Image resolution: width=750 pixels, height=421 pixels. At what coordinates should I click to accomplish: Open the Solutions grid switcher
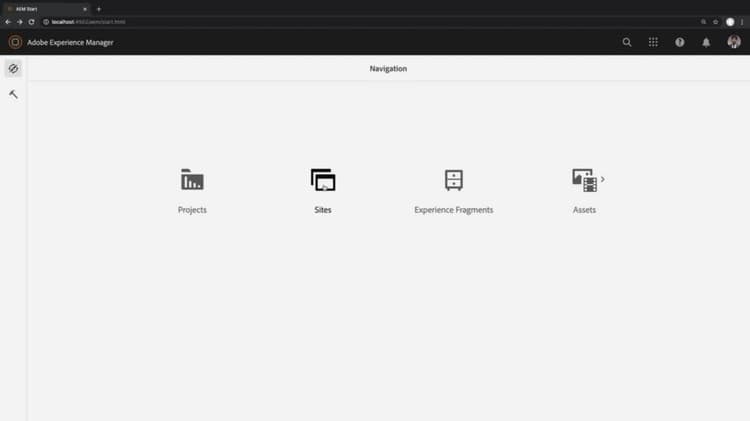pos(653,42)
